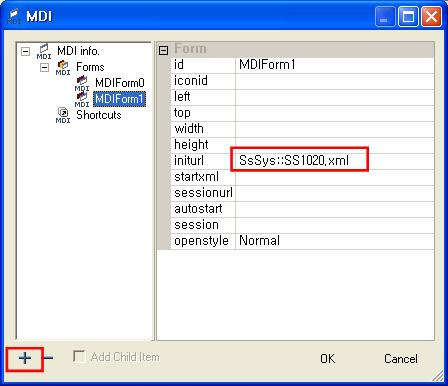448x386 pixels.
Task: Click the top value field
Action: click(x=335, y=113)
